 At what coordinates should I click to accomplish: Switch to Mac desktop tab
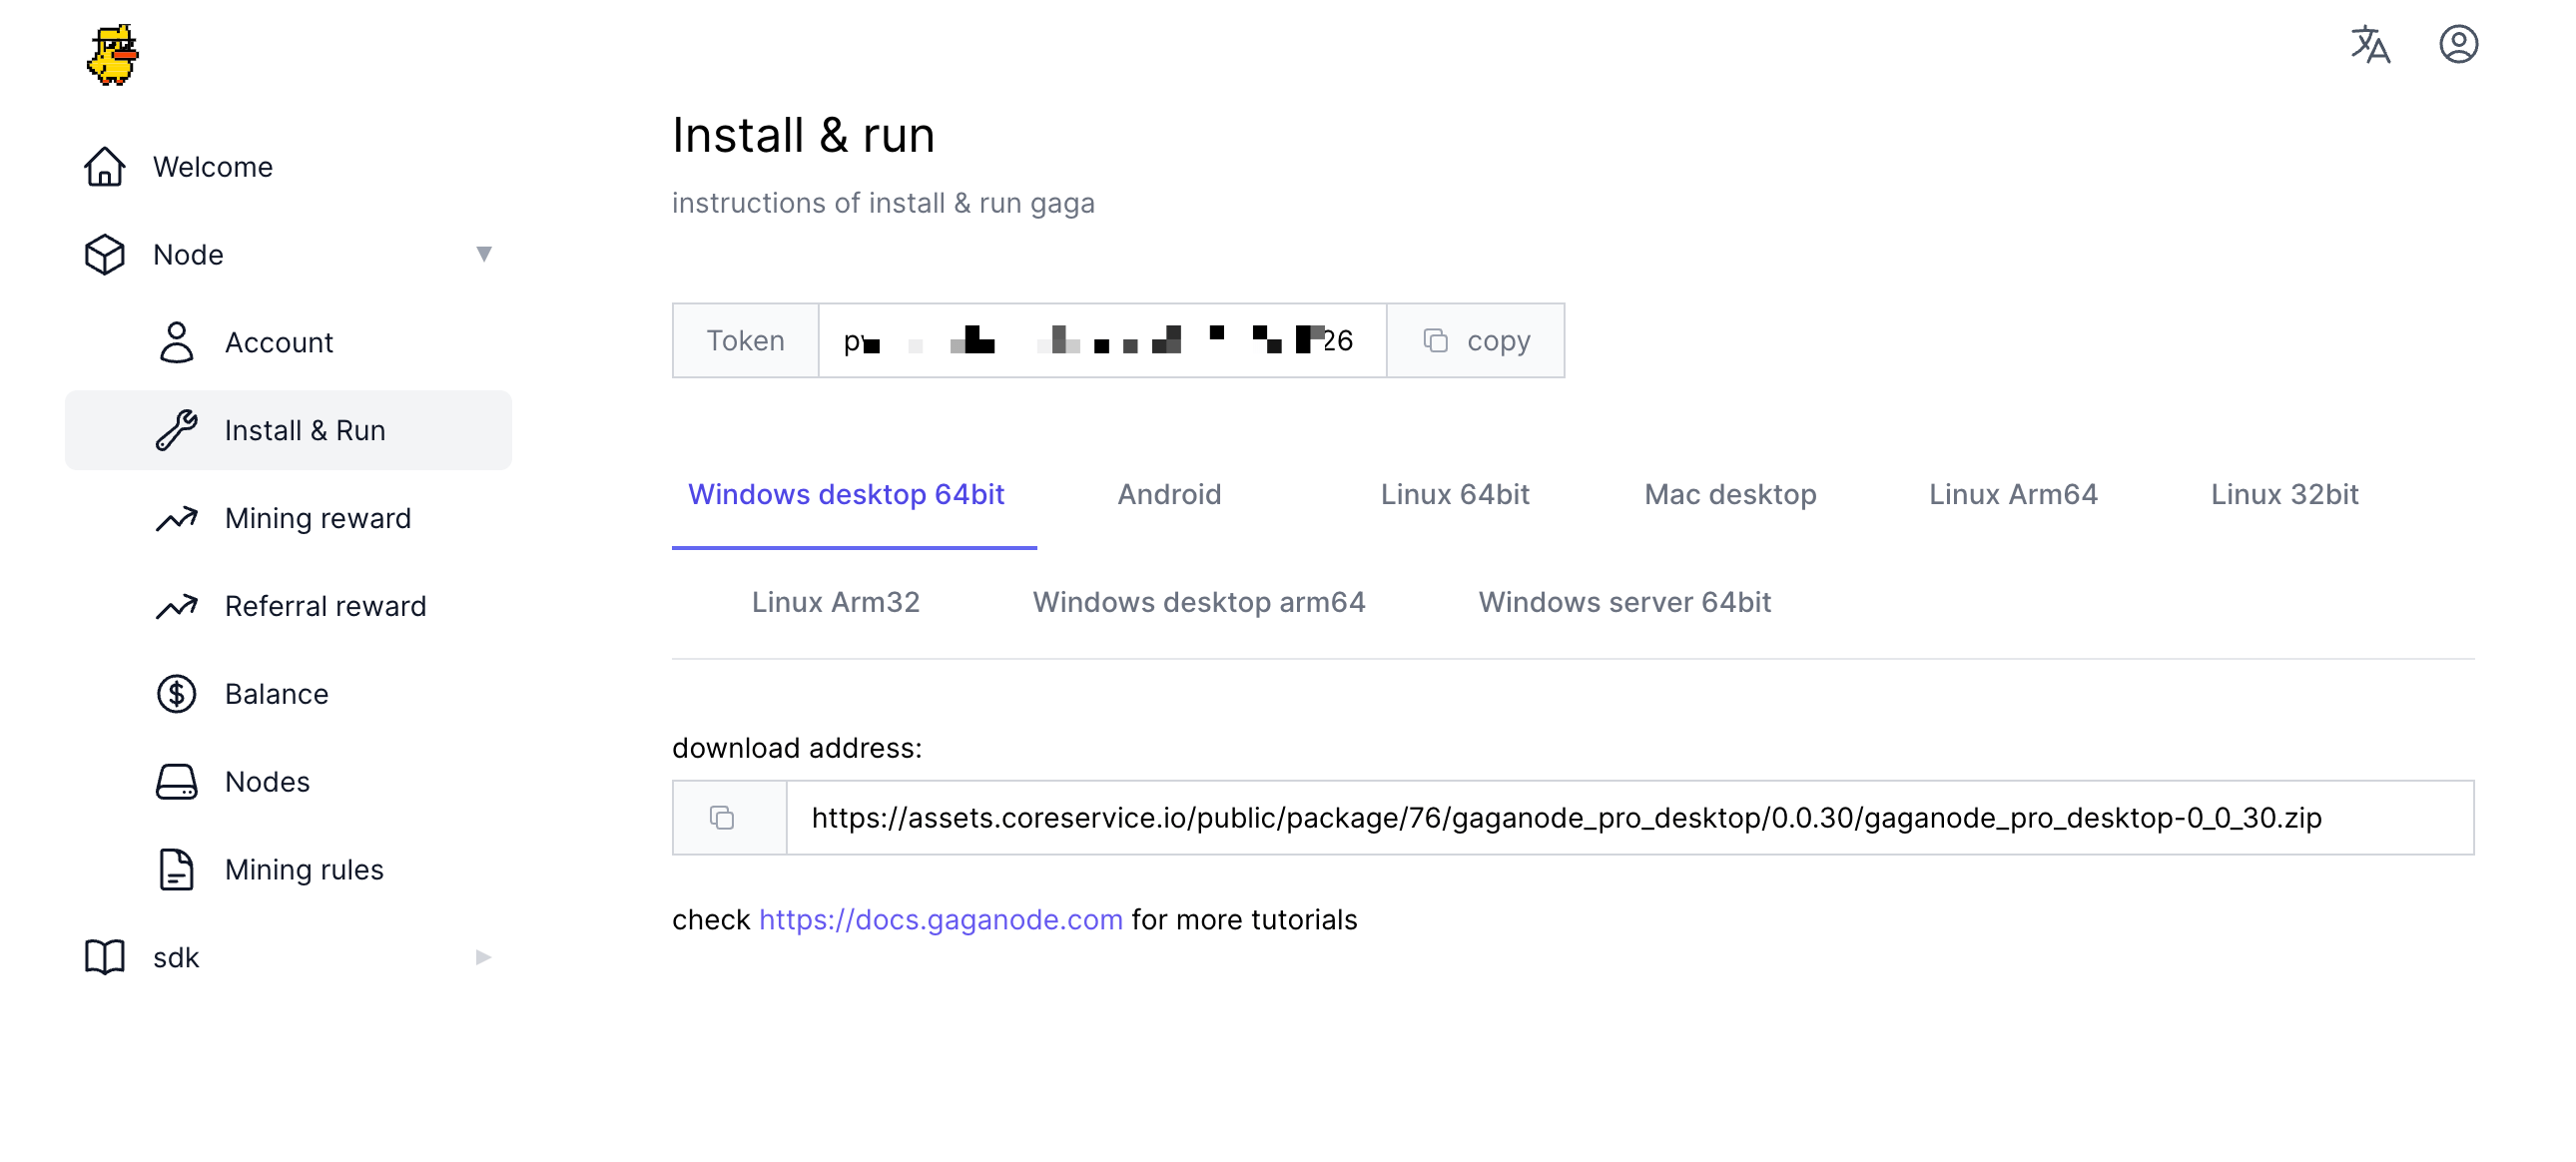[x=1729, y=494]
